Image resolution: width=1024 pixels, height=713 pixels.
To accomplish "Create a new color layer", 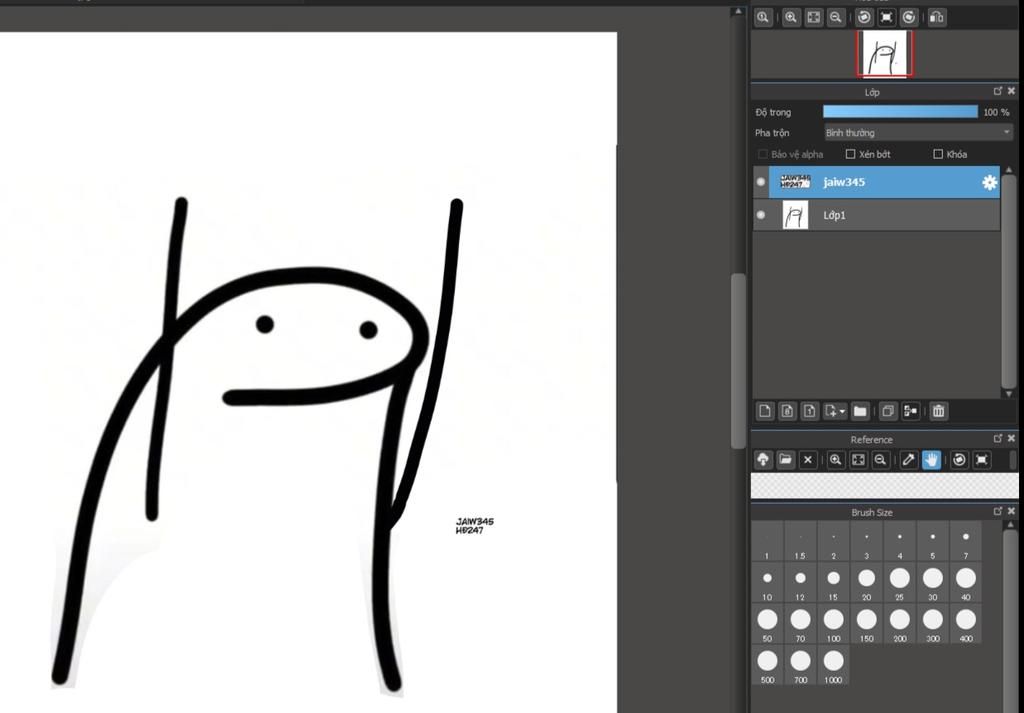I will coord(765,411).
